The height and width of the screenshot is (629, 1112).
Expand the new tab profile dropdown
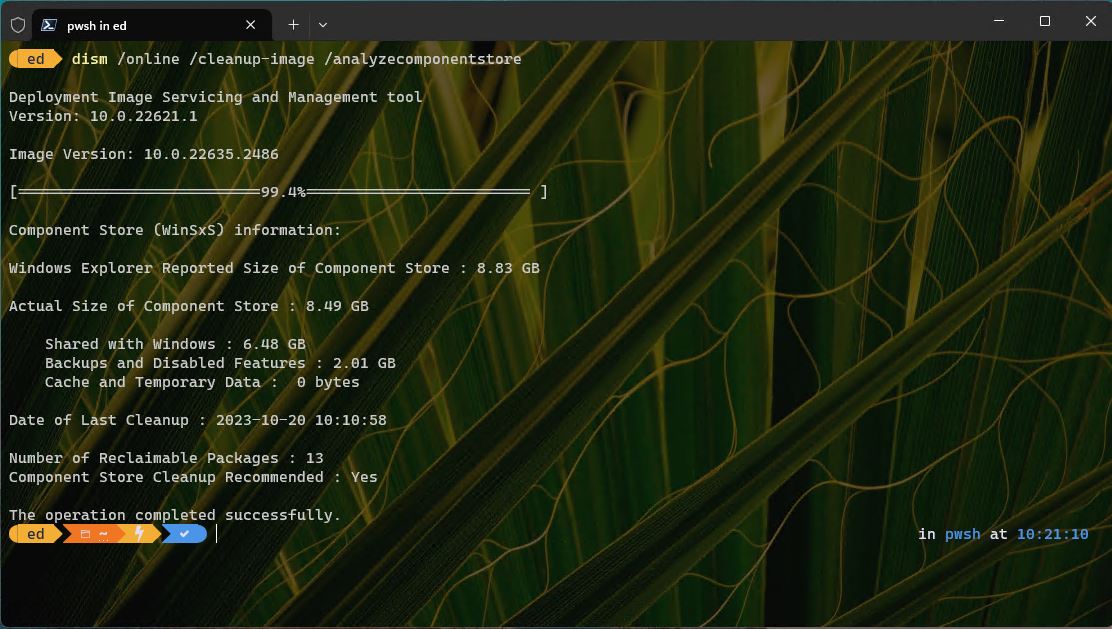(x=323, y=24)
